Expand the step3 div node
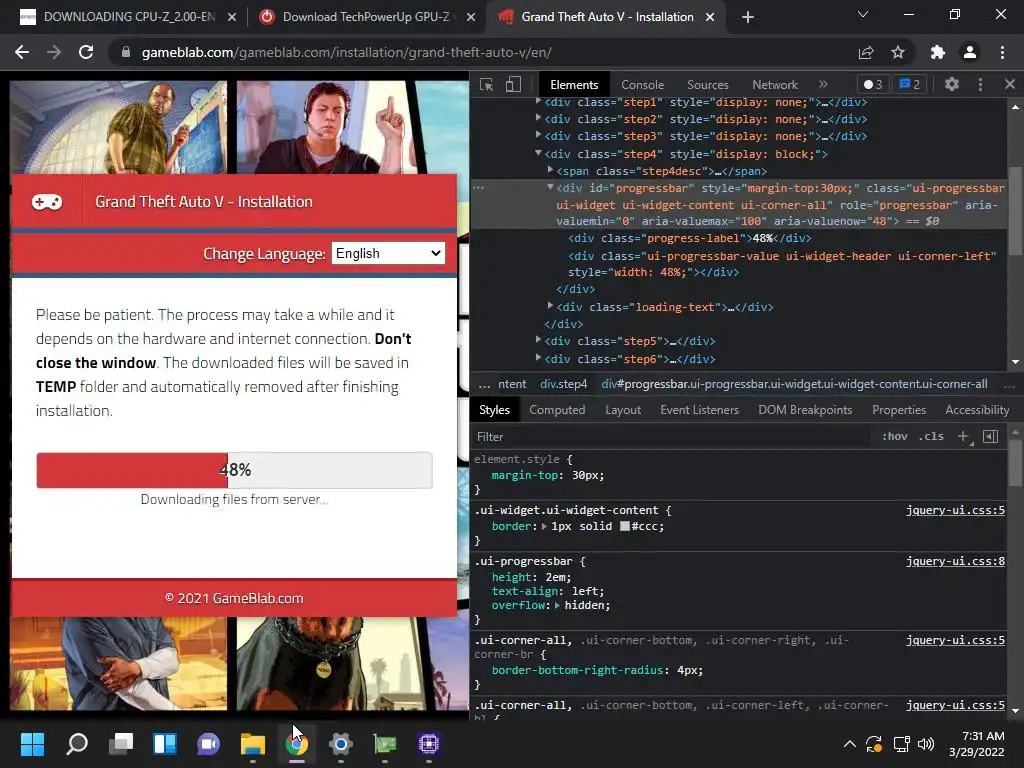 [x=538, y=135]
